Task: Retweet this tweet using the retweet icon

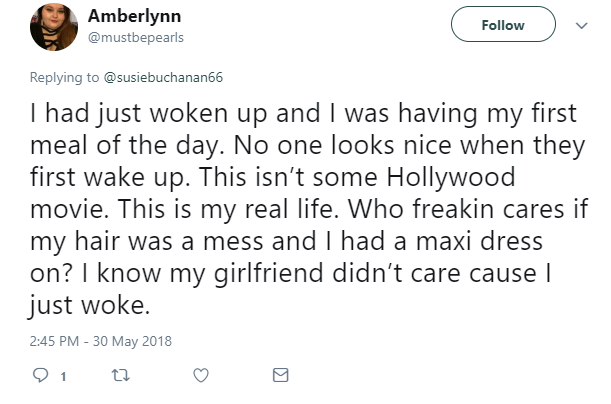Action: pos(120,375)
